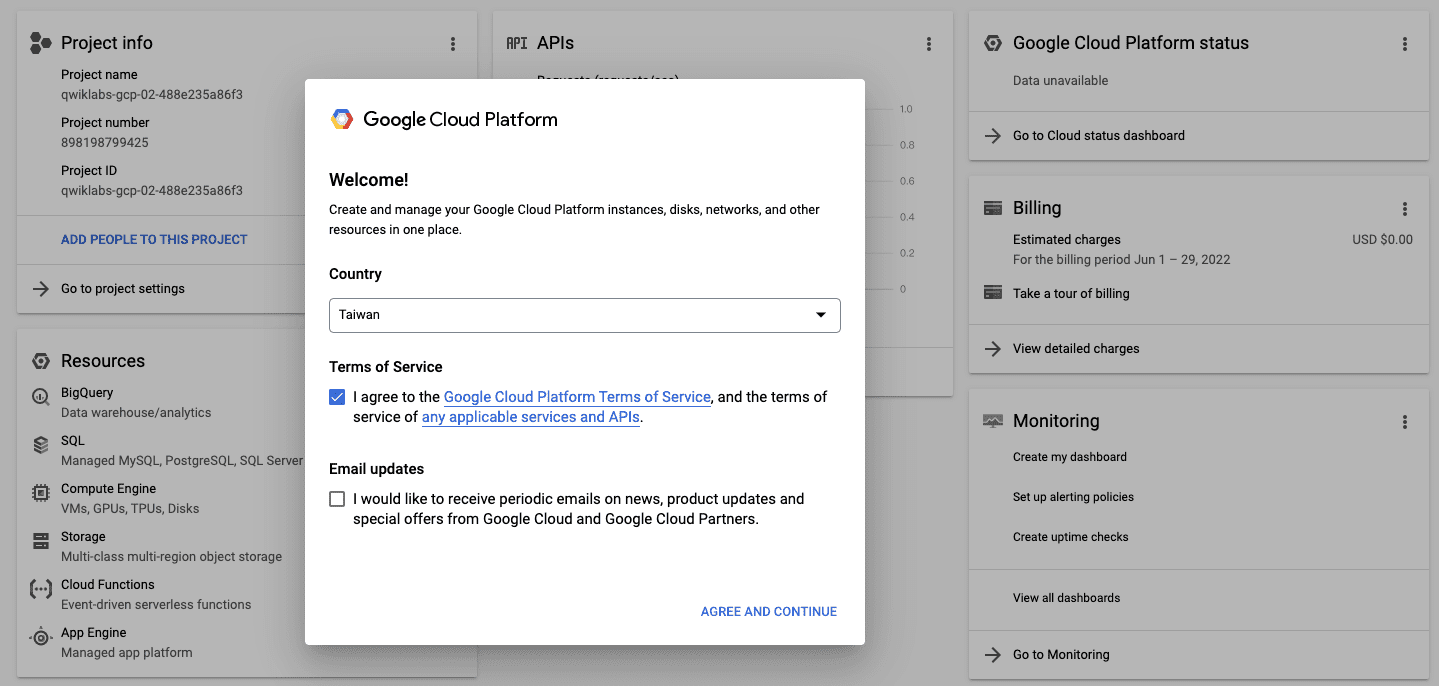
Task: Click Agree and Continue button
Action: coord(768,612)
